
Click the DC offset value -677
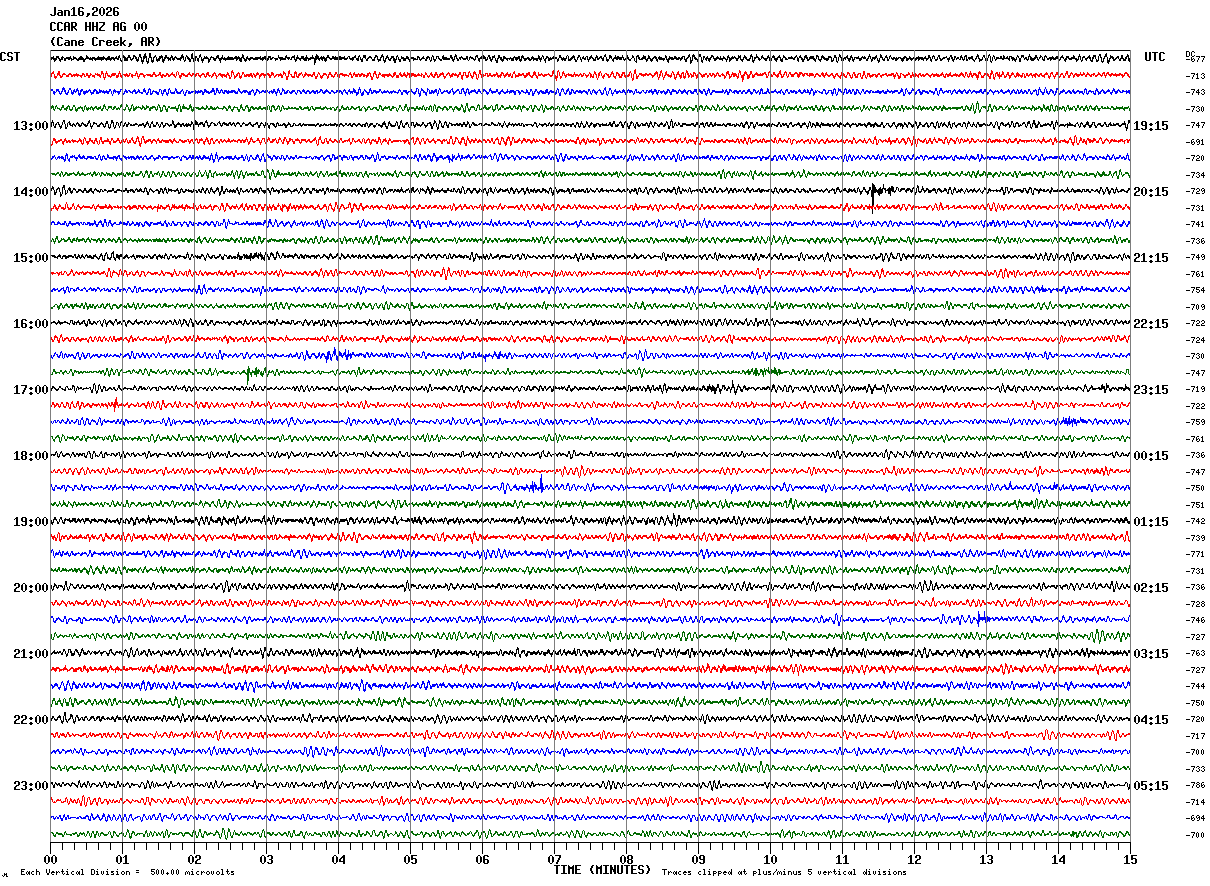pyautogui.click(x=1196, y=59)
